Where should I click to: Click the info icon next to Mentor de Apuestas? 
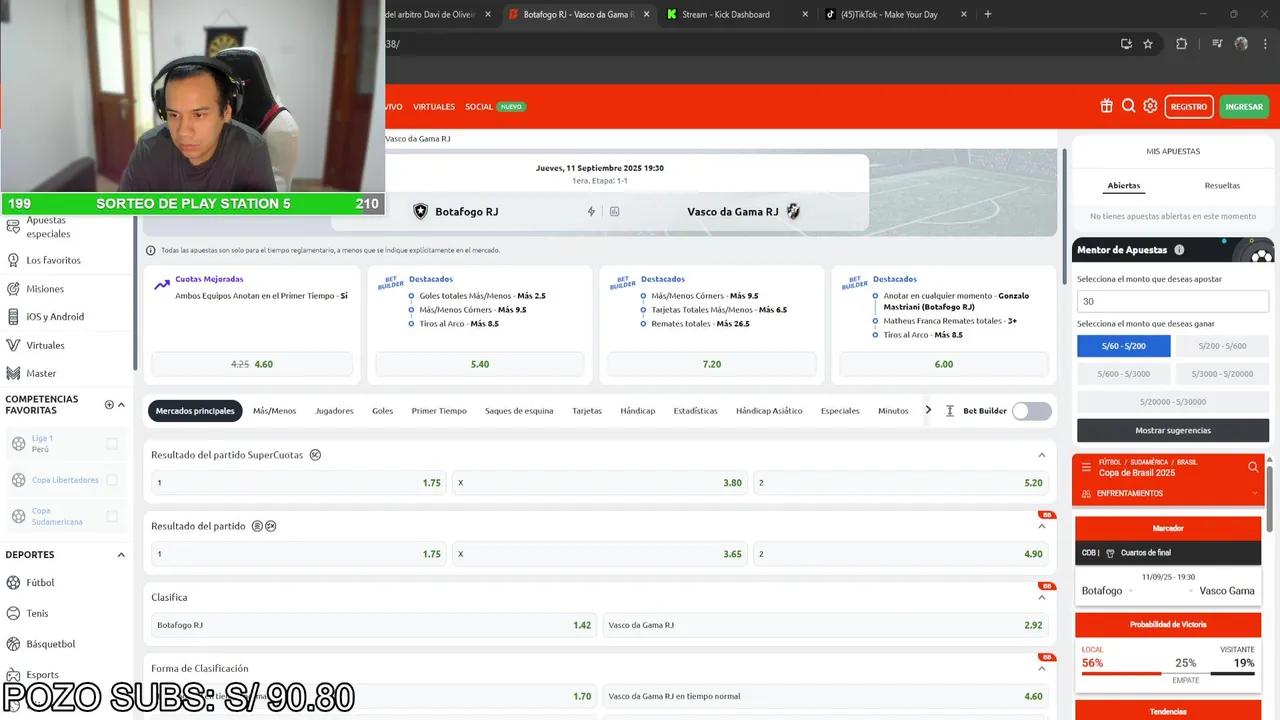point(1179,250)
